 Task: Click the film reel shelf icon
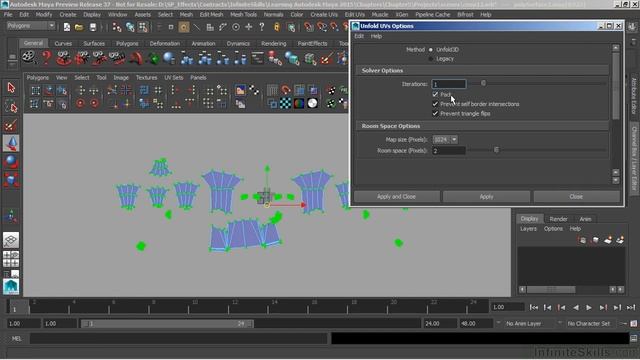pos(28,57)
